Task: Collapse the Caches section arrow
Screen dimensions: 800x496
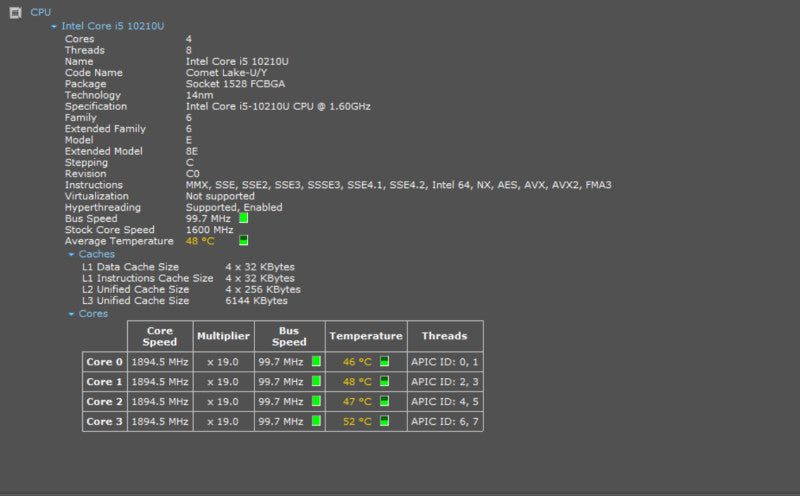Action: pyautogui.click(x=71, y=254)
